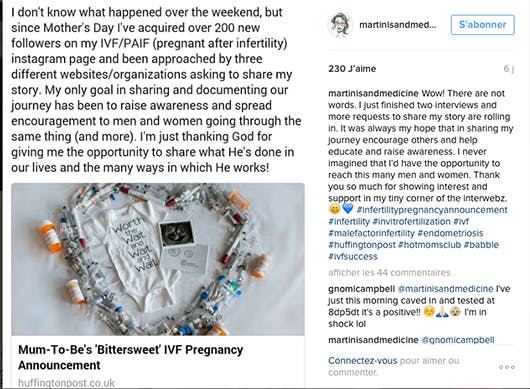Click the S'abonner follow button

point(482,25)
